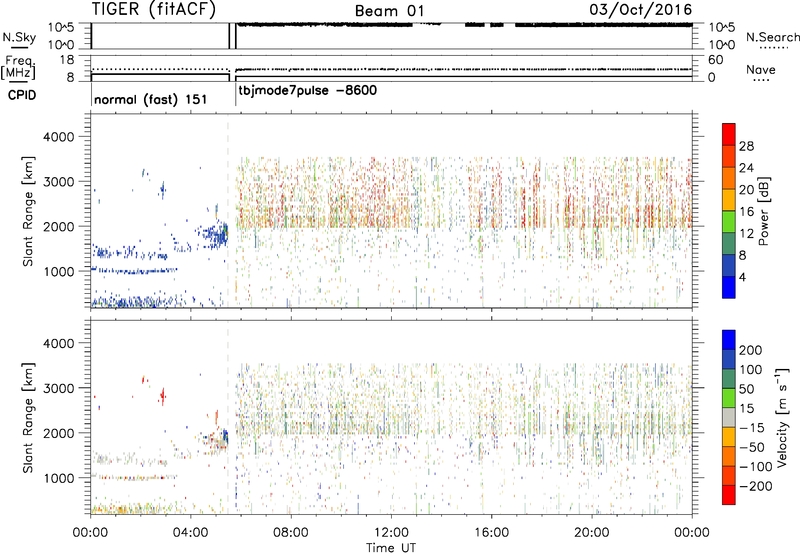Click the 'Power [dB]' color bar label

[x=764, y=211]
